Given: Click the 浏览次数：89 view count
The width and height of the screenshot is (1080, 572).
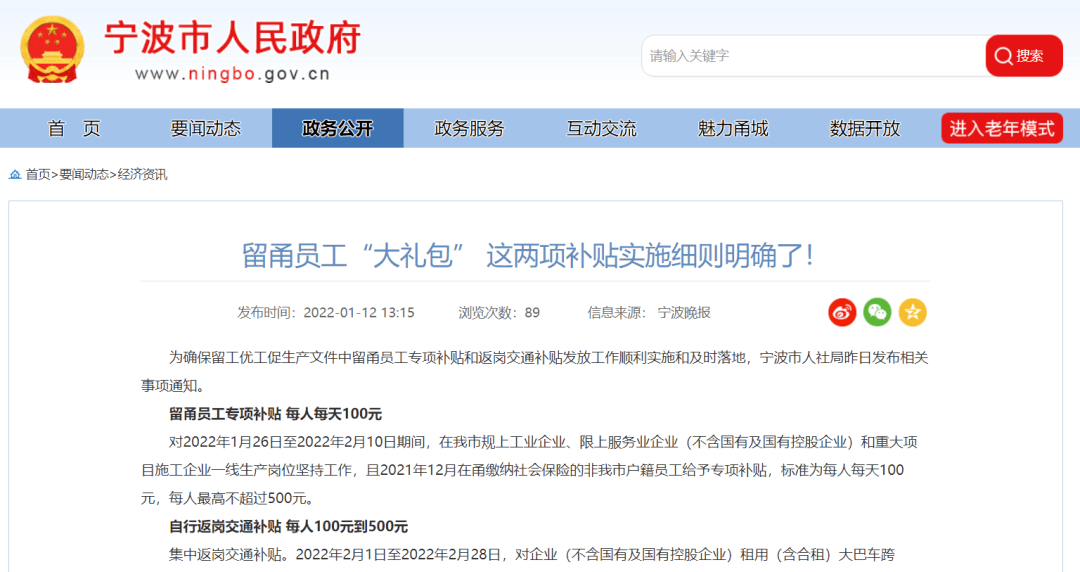Looking at the screenshot, I should tap(499, 313).
